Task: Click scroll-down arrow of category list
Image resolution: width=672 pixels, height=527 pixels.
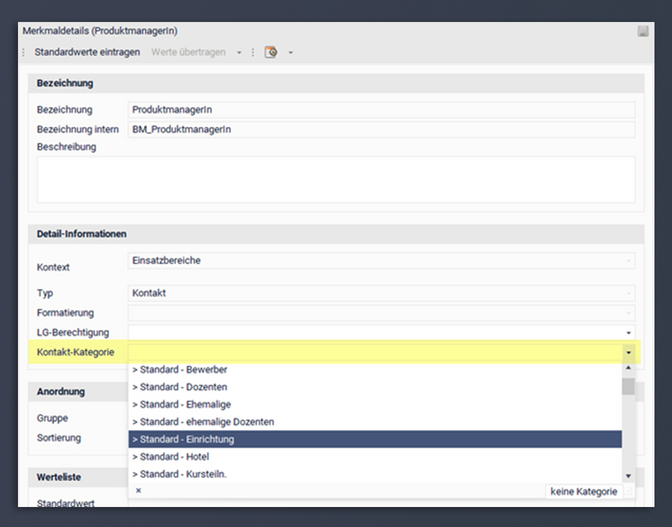Action: coord(628,476)
